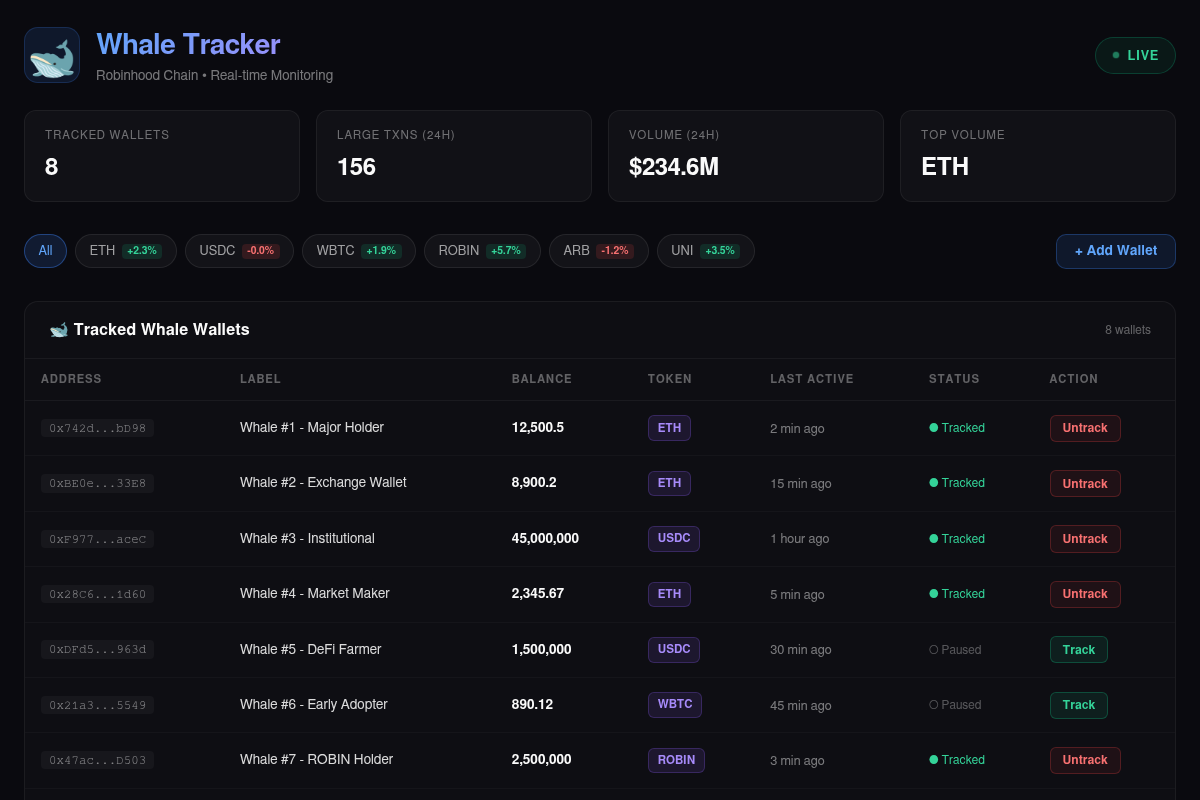1200x800 pixels.
Task: Untrack Whale #4 - Market Maker
Action: tap(1085, 594)
